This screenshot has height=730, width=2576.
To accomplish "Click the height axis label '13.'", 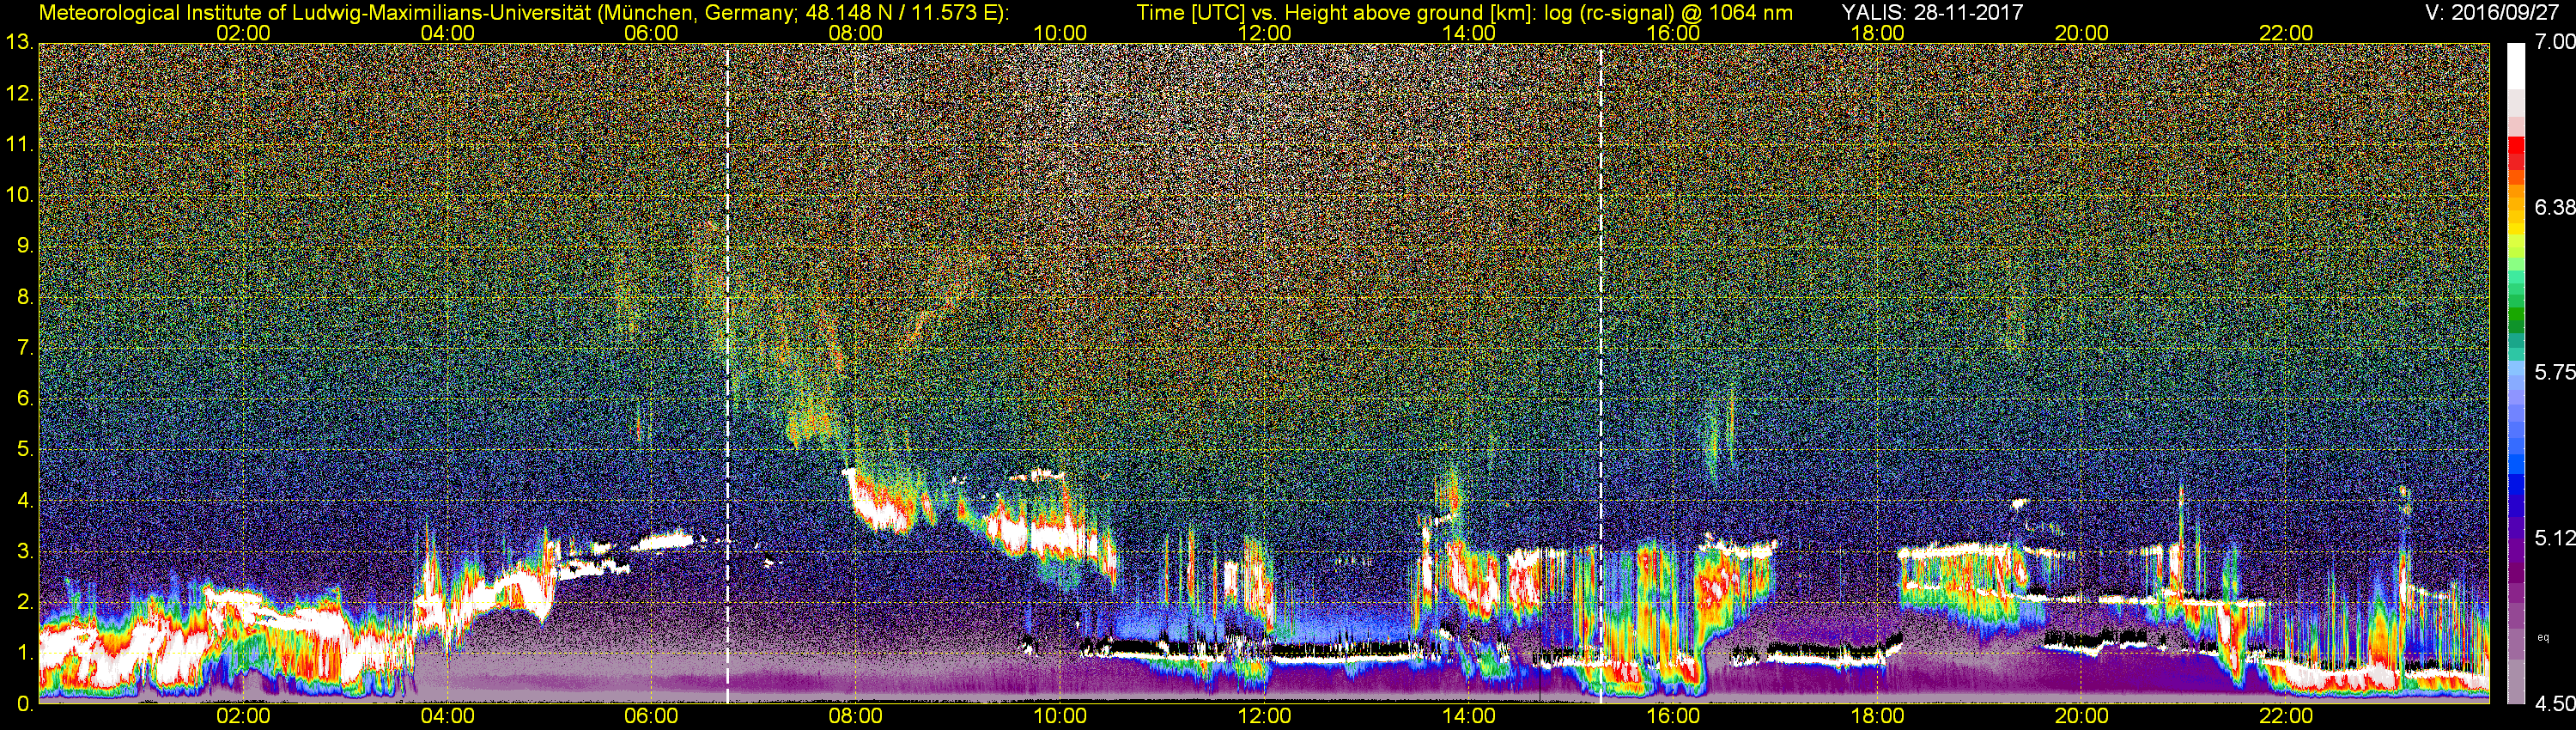I will pyautogui.click(x=20, y=43).
